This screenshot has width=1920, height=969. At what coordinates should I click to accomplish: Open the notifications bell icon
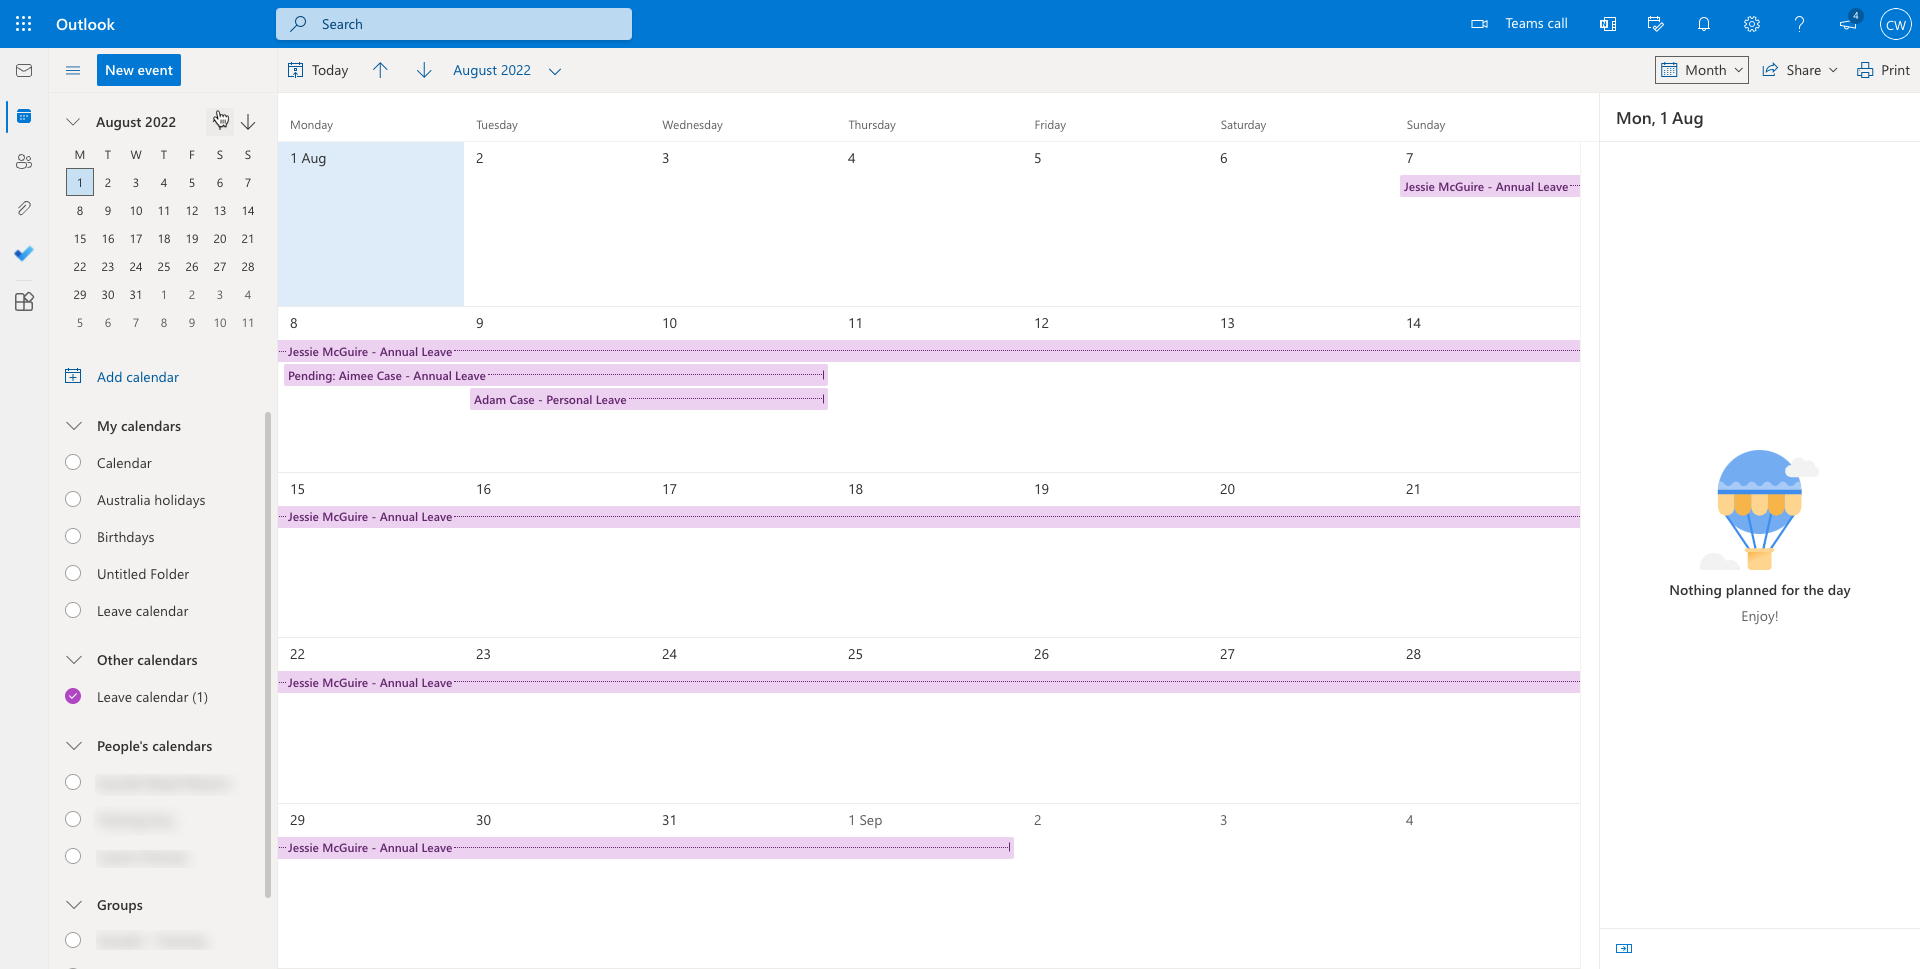tap(1704, 24)
